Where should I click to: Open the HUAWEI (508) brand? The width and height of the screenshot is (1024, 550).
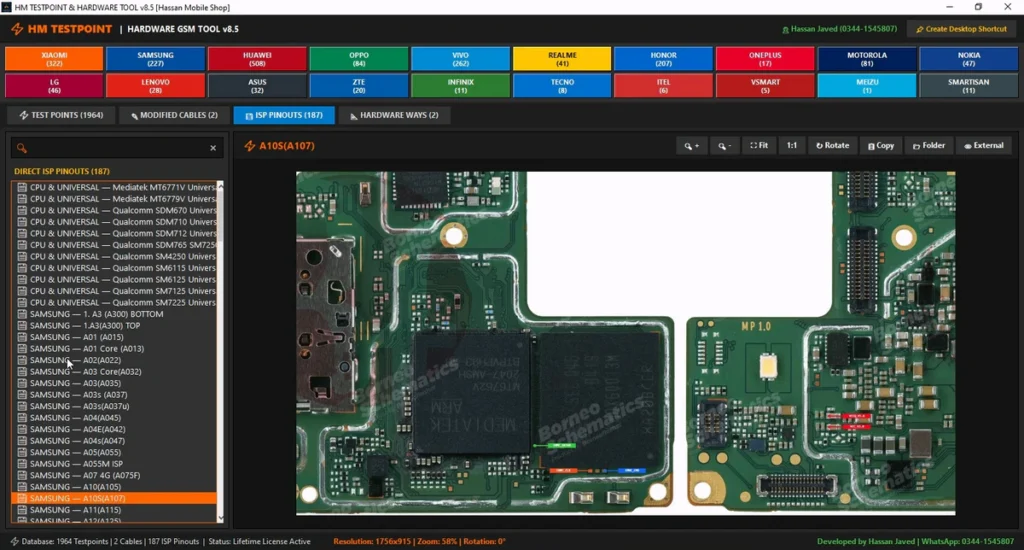(257, 59)
